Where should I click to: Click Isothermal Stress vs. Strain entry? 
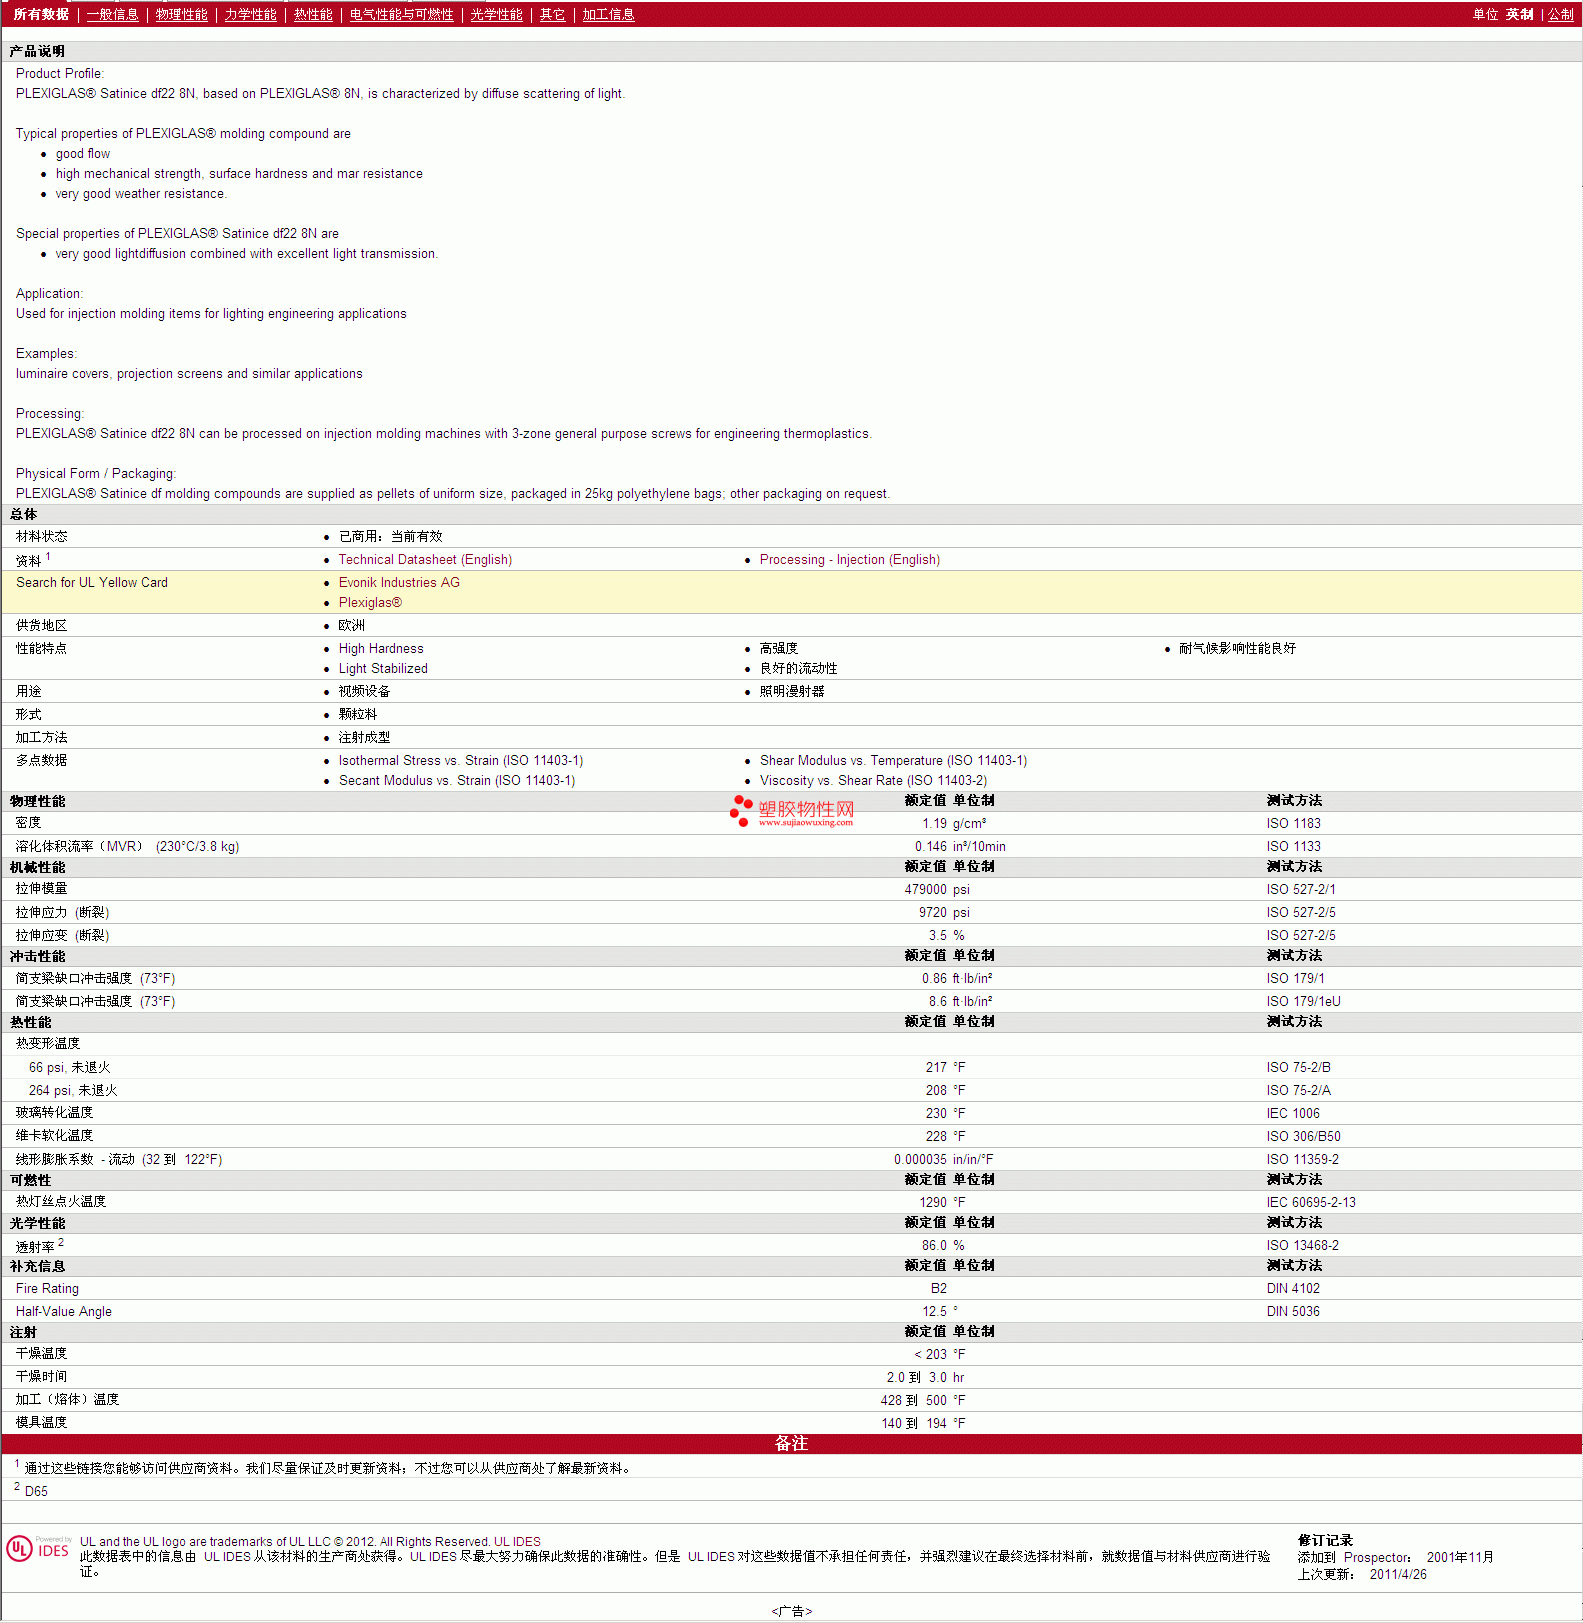461,761
